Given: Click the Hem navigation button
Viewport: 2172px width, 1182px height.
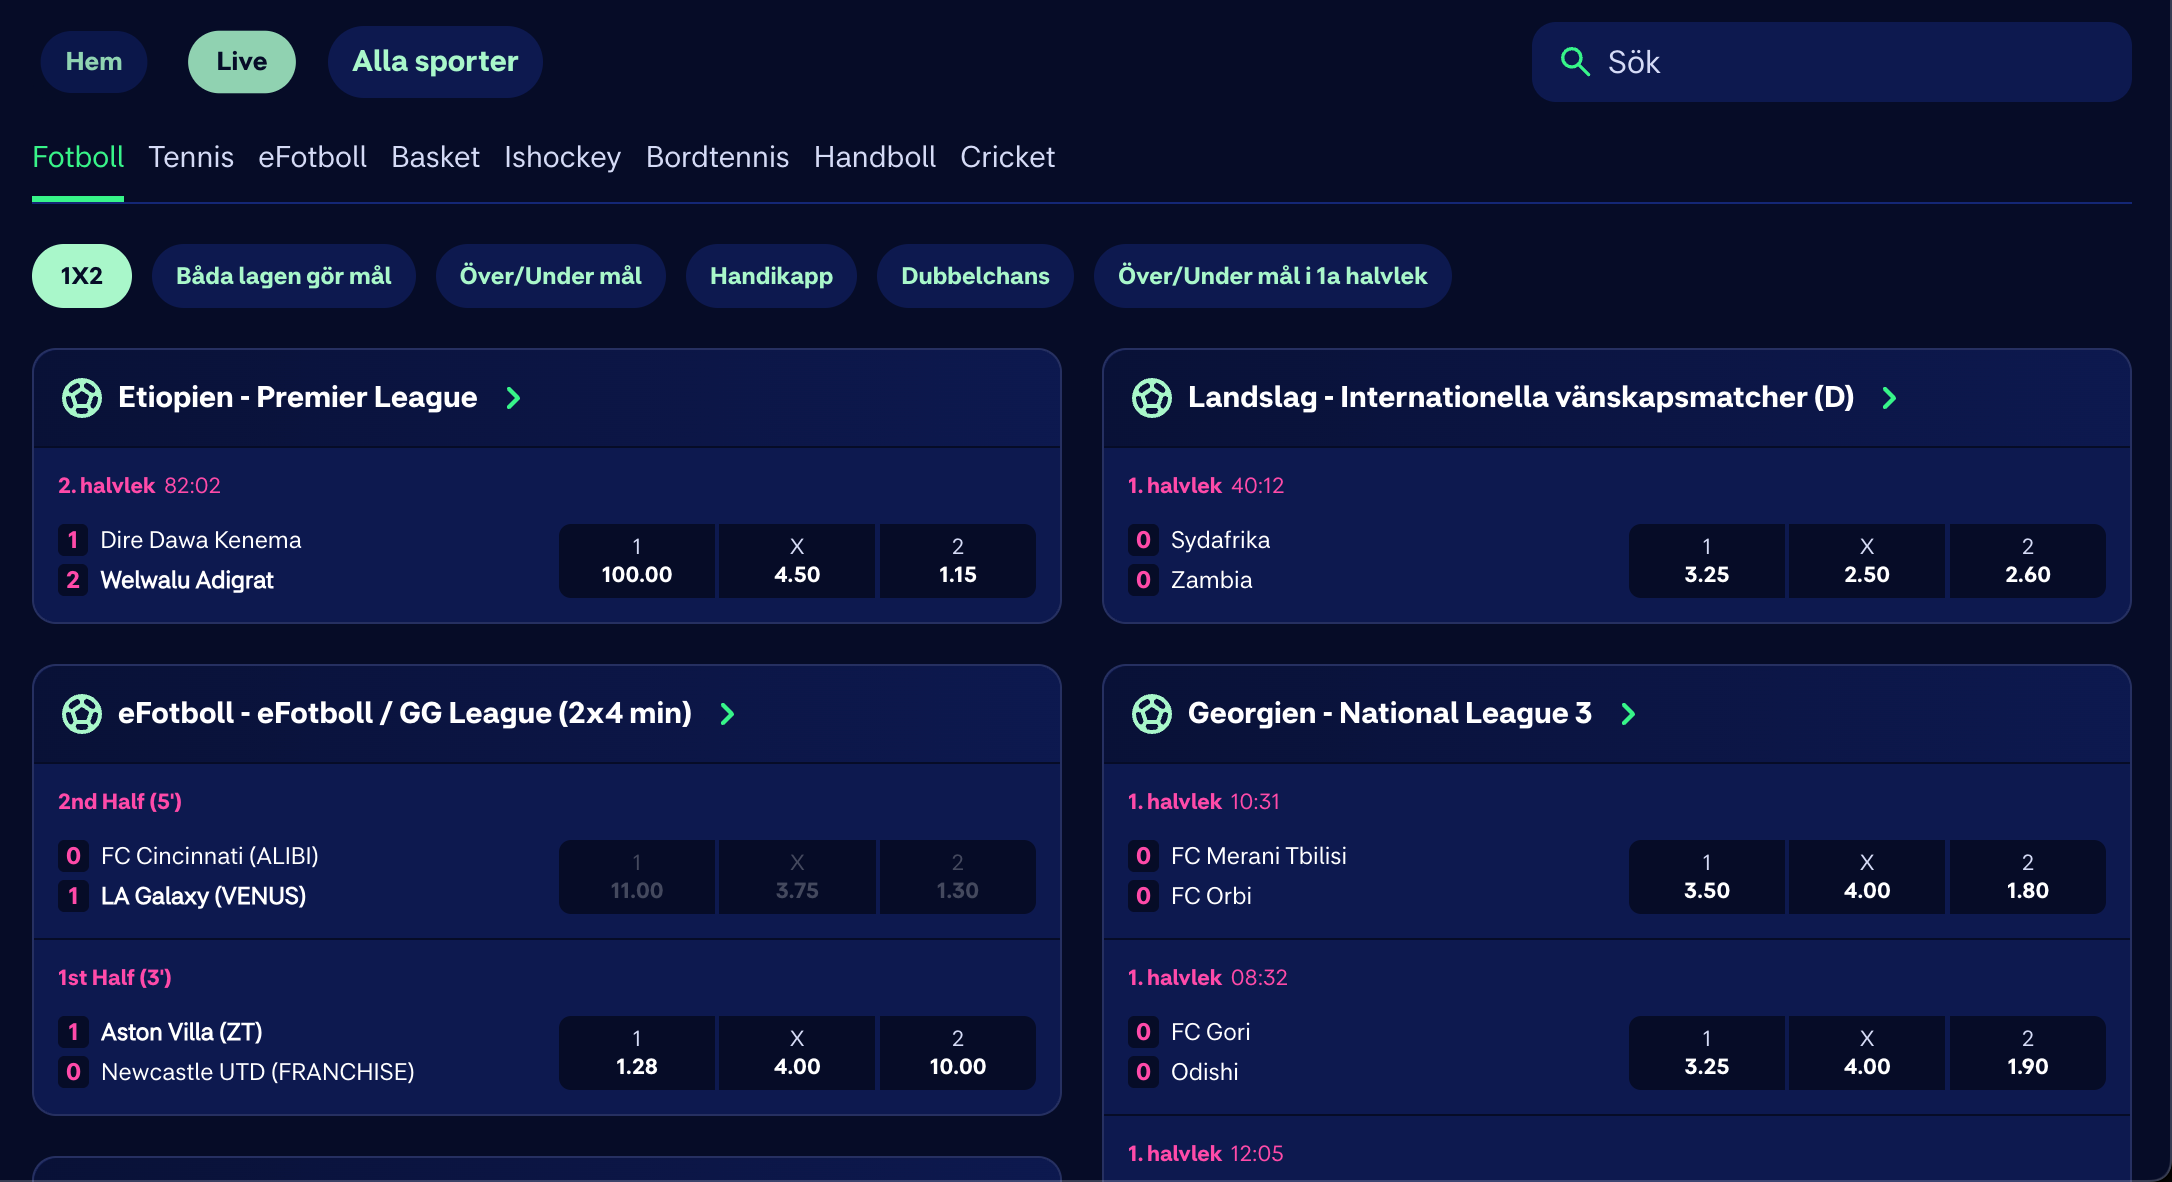Looking at the screenshot, I should (x=94, y=62).
